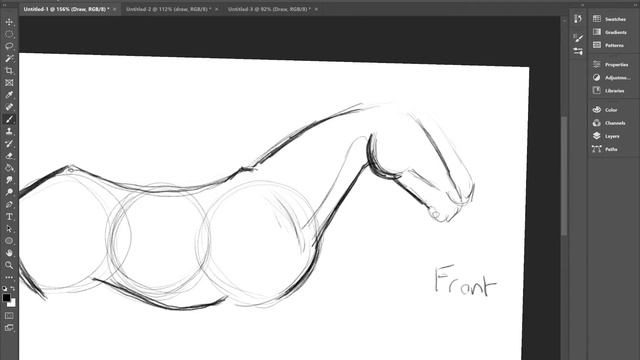This screenshot has height=360, width=640.
Task: Open the Gradients panel
Action: pyautogui.click(x=611, y=32)
